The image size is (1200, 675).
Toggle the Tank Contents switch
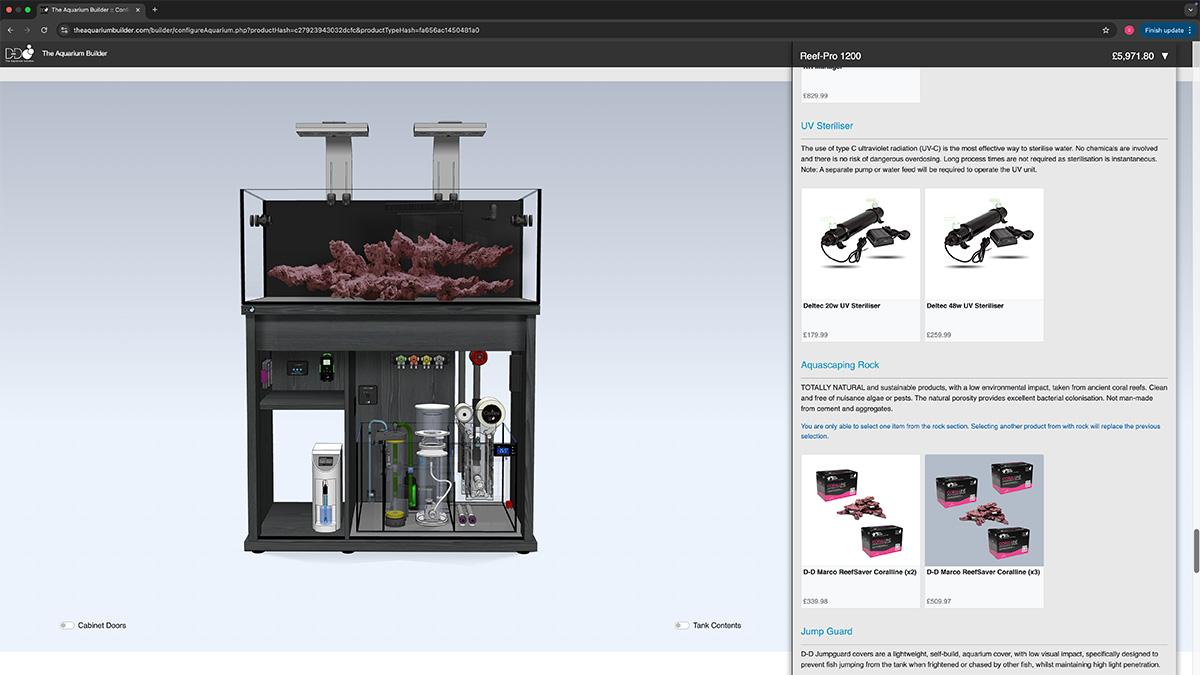681,625
